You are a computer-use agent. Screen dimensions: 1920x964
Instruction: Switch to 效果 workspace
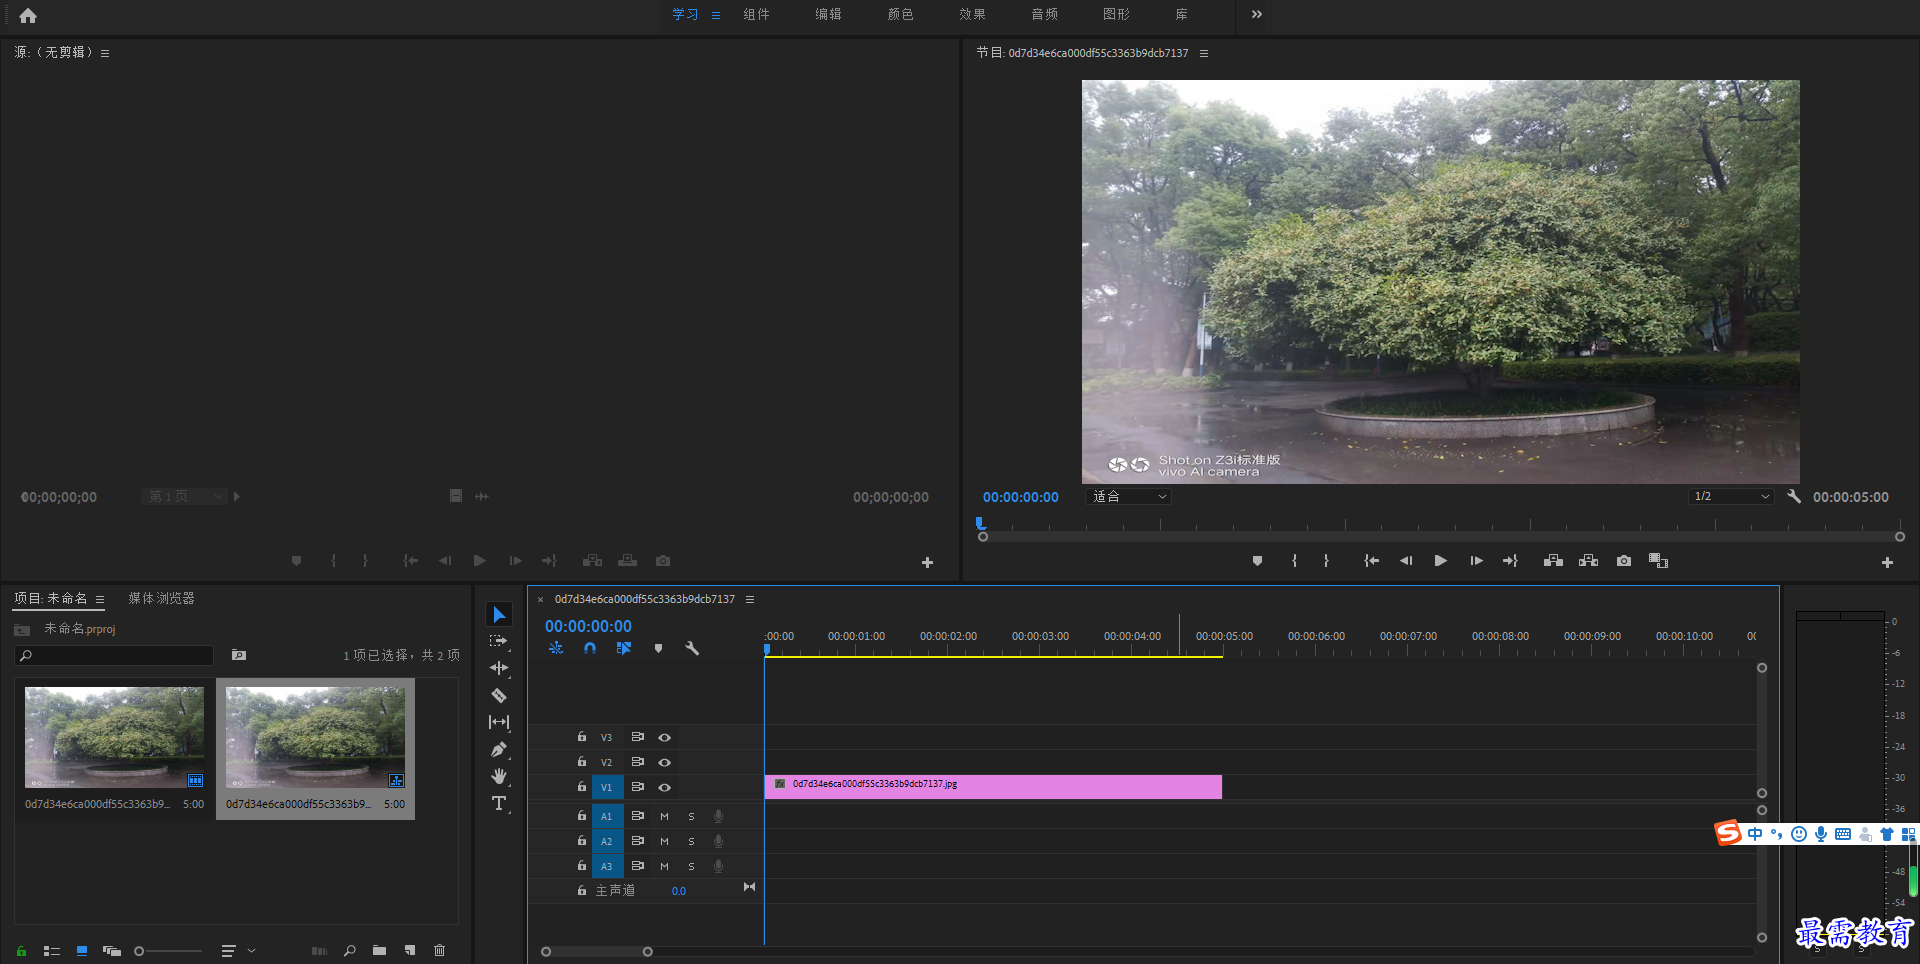coord(972,14)
